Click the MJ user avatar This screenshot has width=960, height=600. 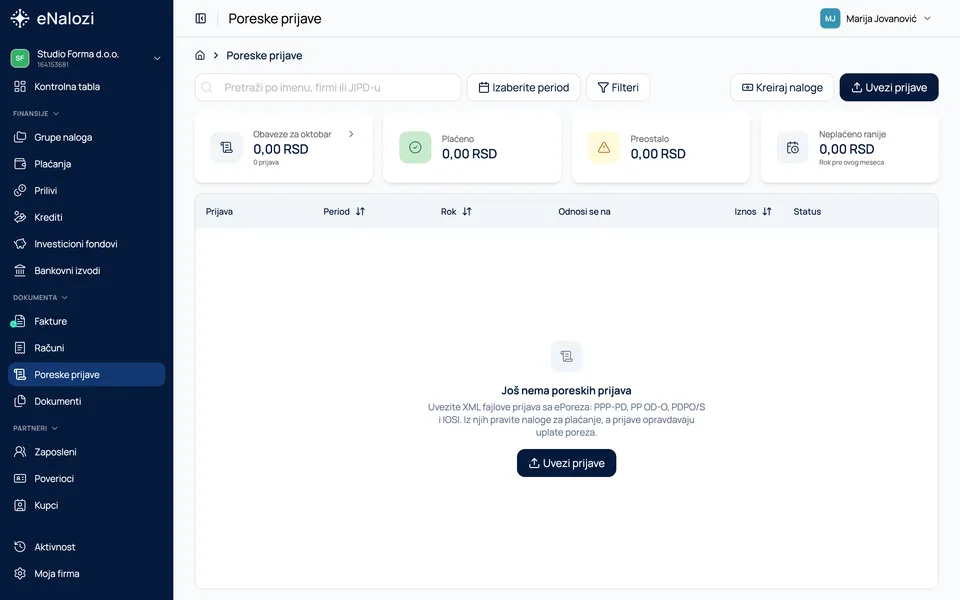click(x=830, y=18)
